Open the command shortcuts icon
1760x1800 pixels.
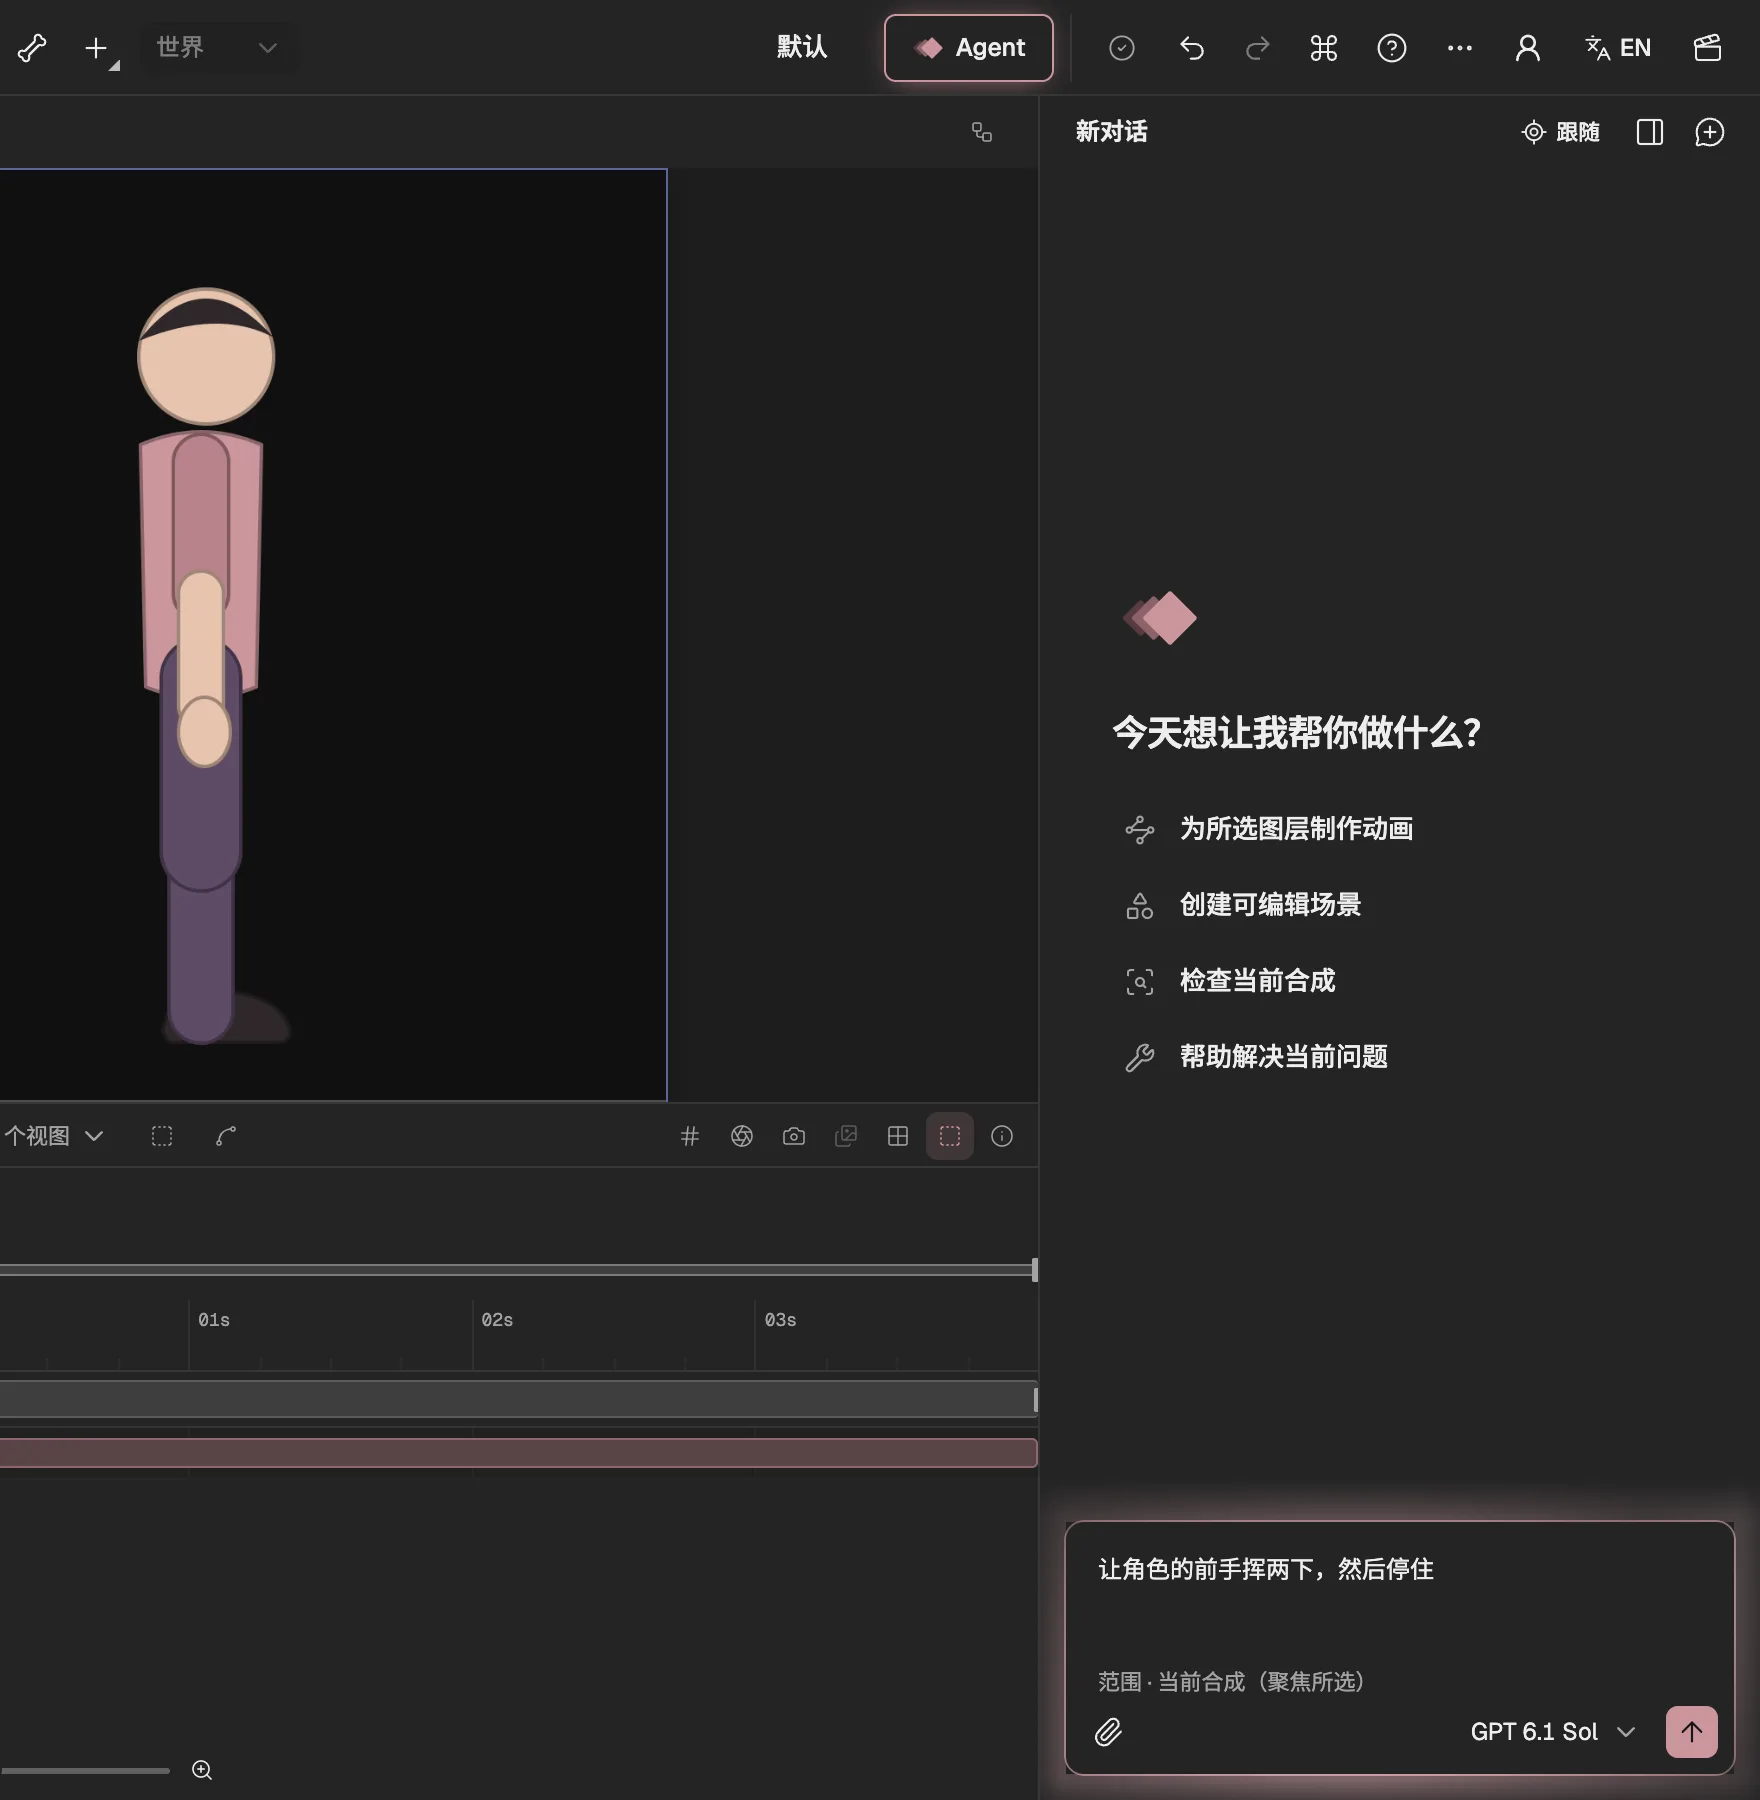click(x=1324, y=48)
